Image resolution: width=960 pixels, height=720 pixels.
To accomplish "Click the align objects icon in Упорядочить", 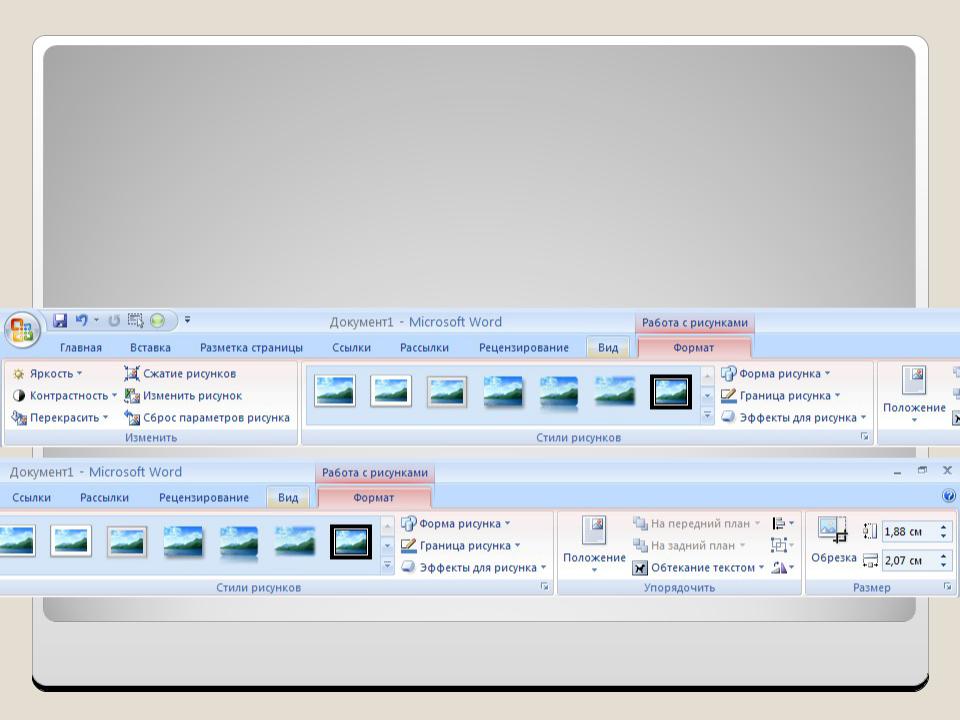I will 779,523.
